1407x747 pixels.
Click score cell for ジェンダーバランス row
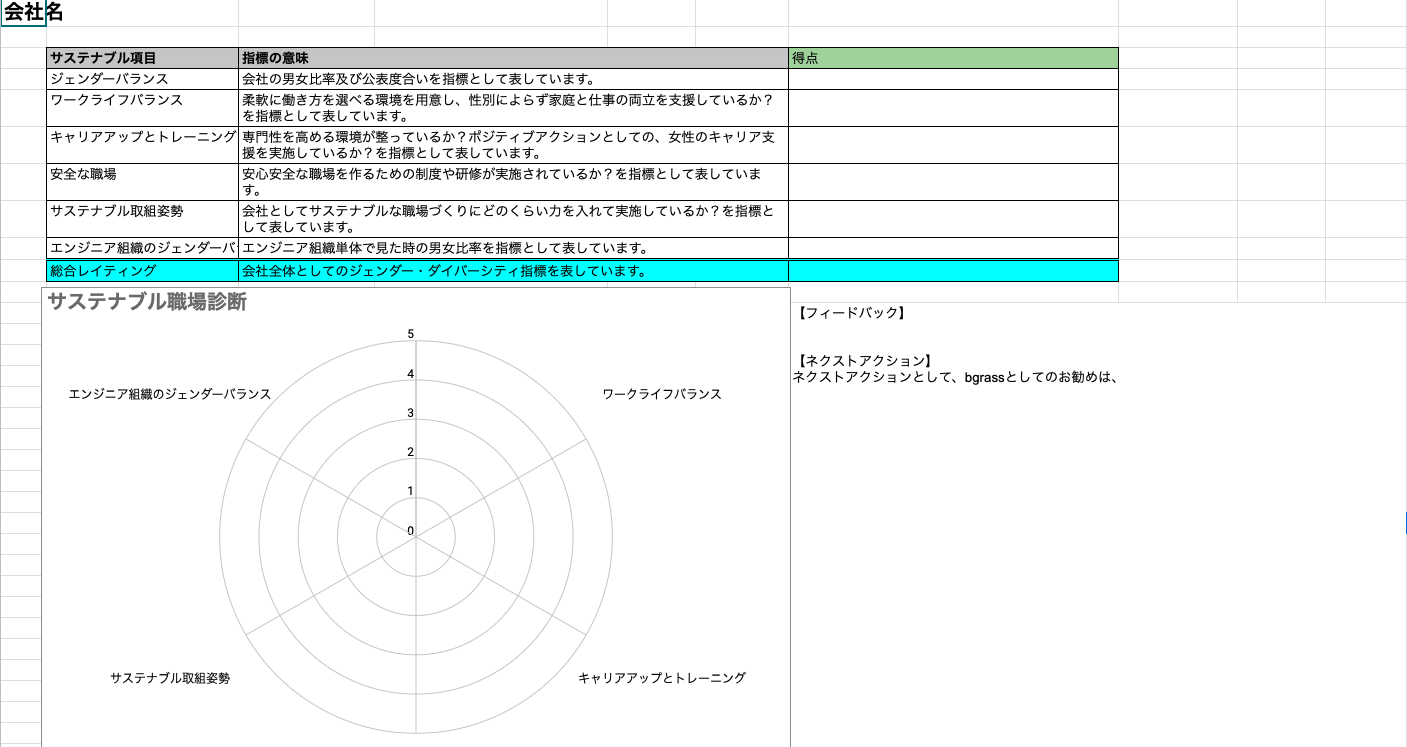(x=953, y=79)
